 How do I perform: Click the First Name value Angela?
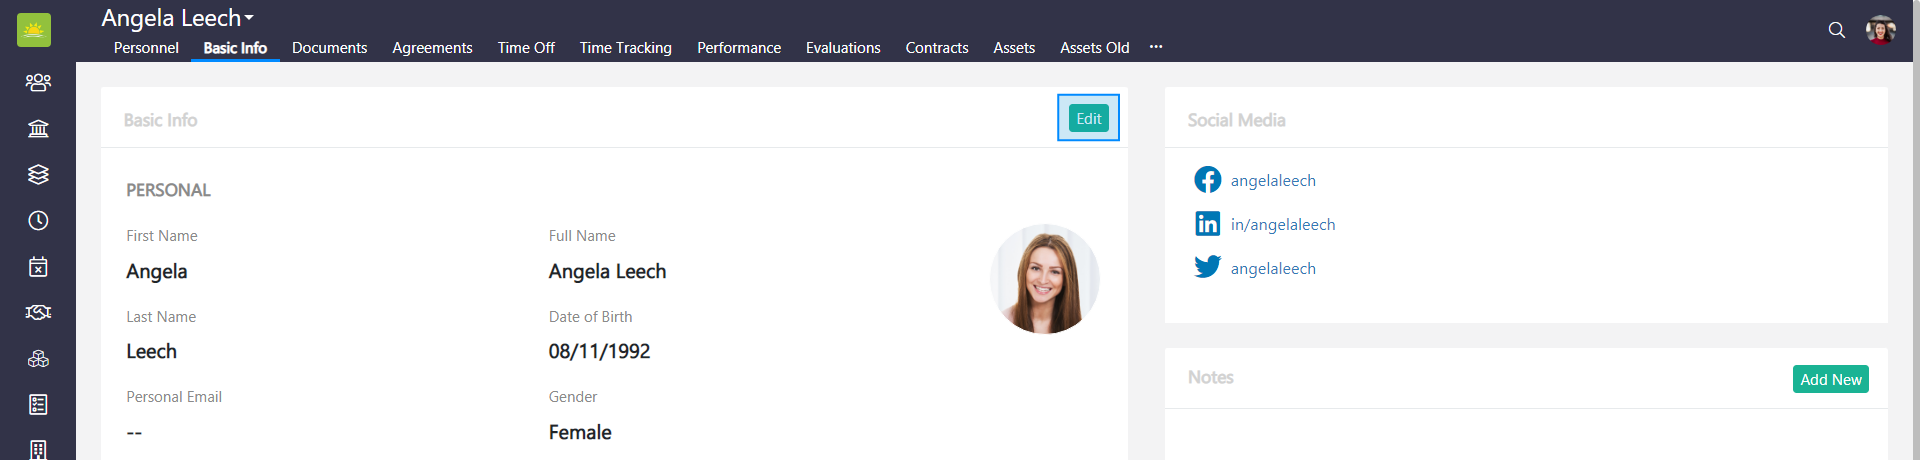157,271
